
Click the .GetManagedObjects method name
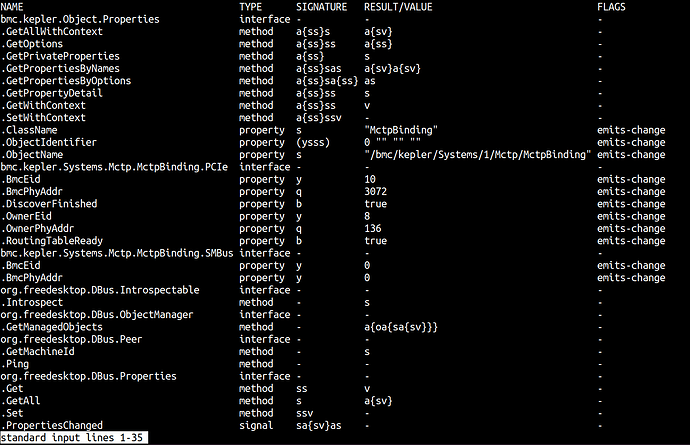click(x=52, y=326)
